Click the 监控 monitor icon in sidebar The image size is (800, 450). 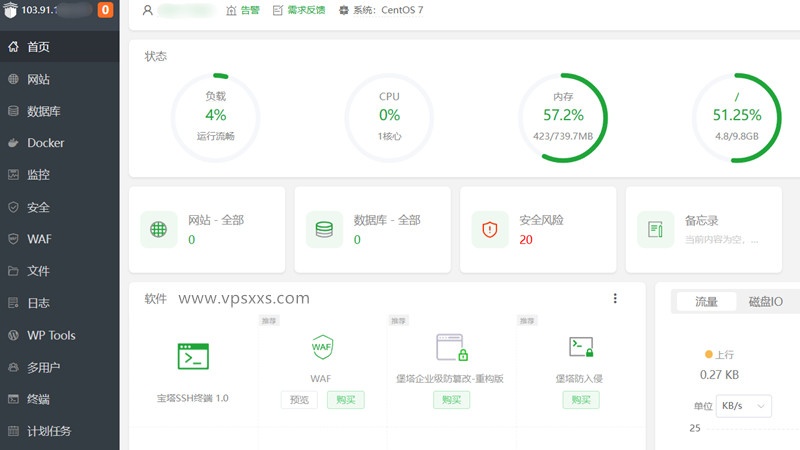click(14, 174)
